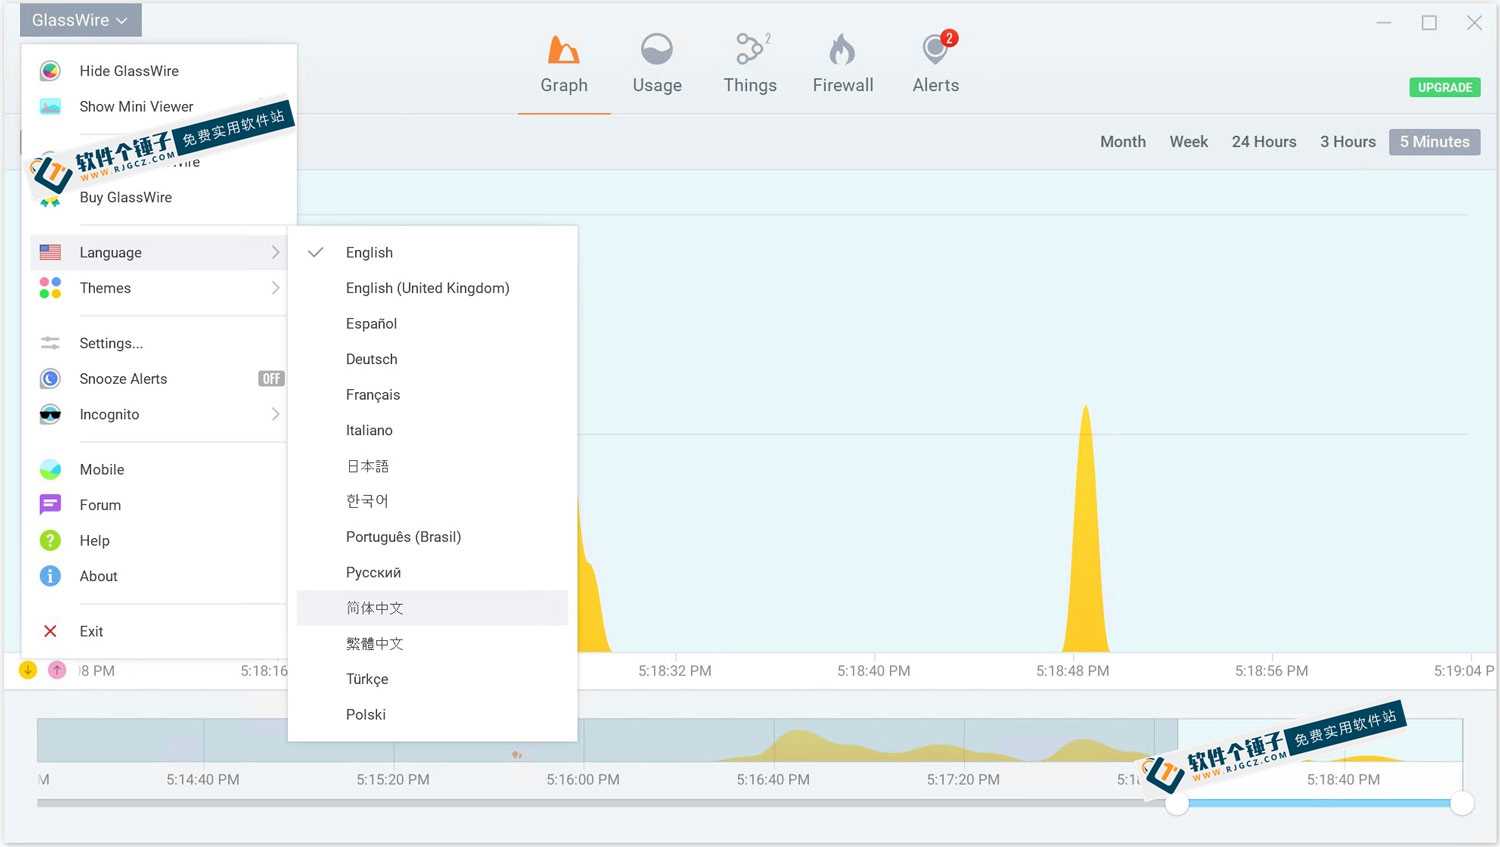Screen dimensions: 1500x847
Task: Click the left timeline slider handle
Action: (x=1177, y=803)
